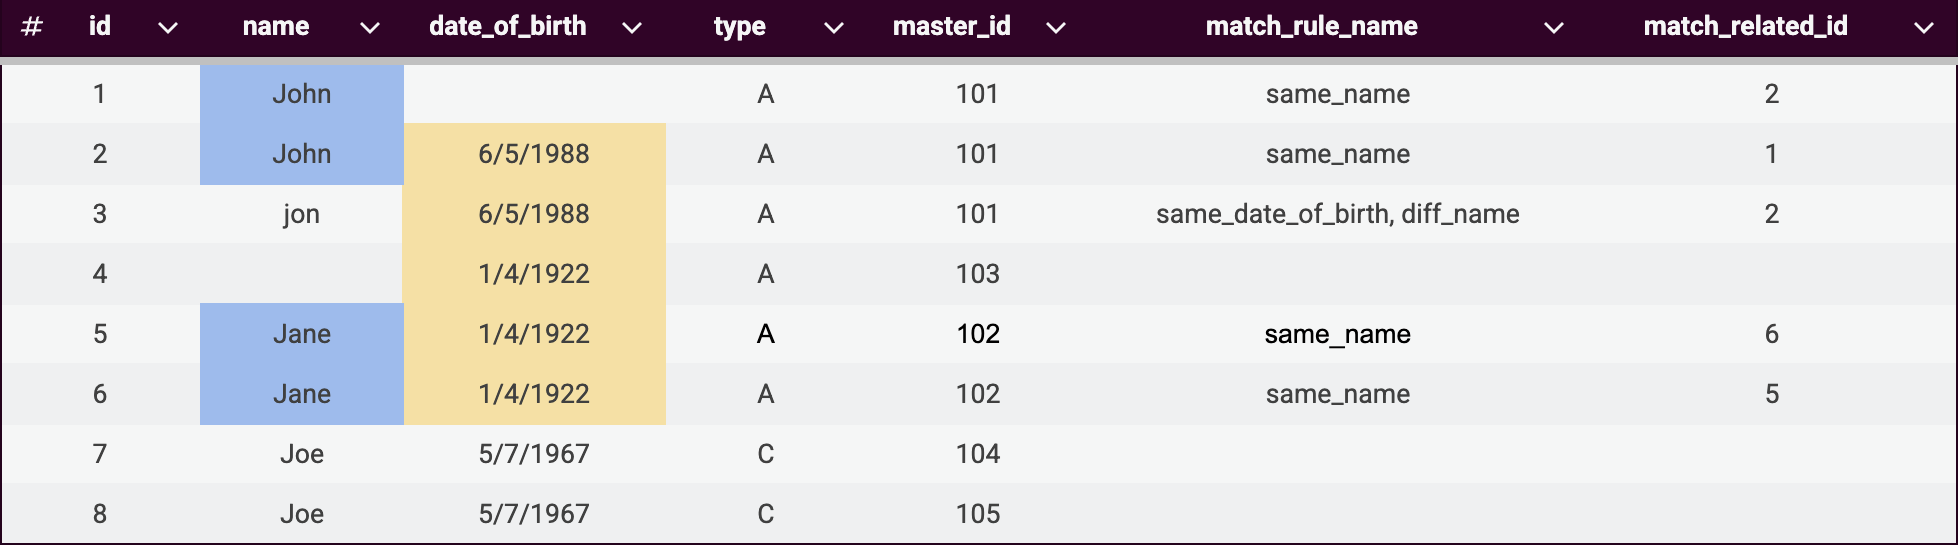Viewport: 1958px width, 545px height.
Task: Expand match_rule_name column dropdown chevron
Action: coord(1554,28)
